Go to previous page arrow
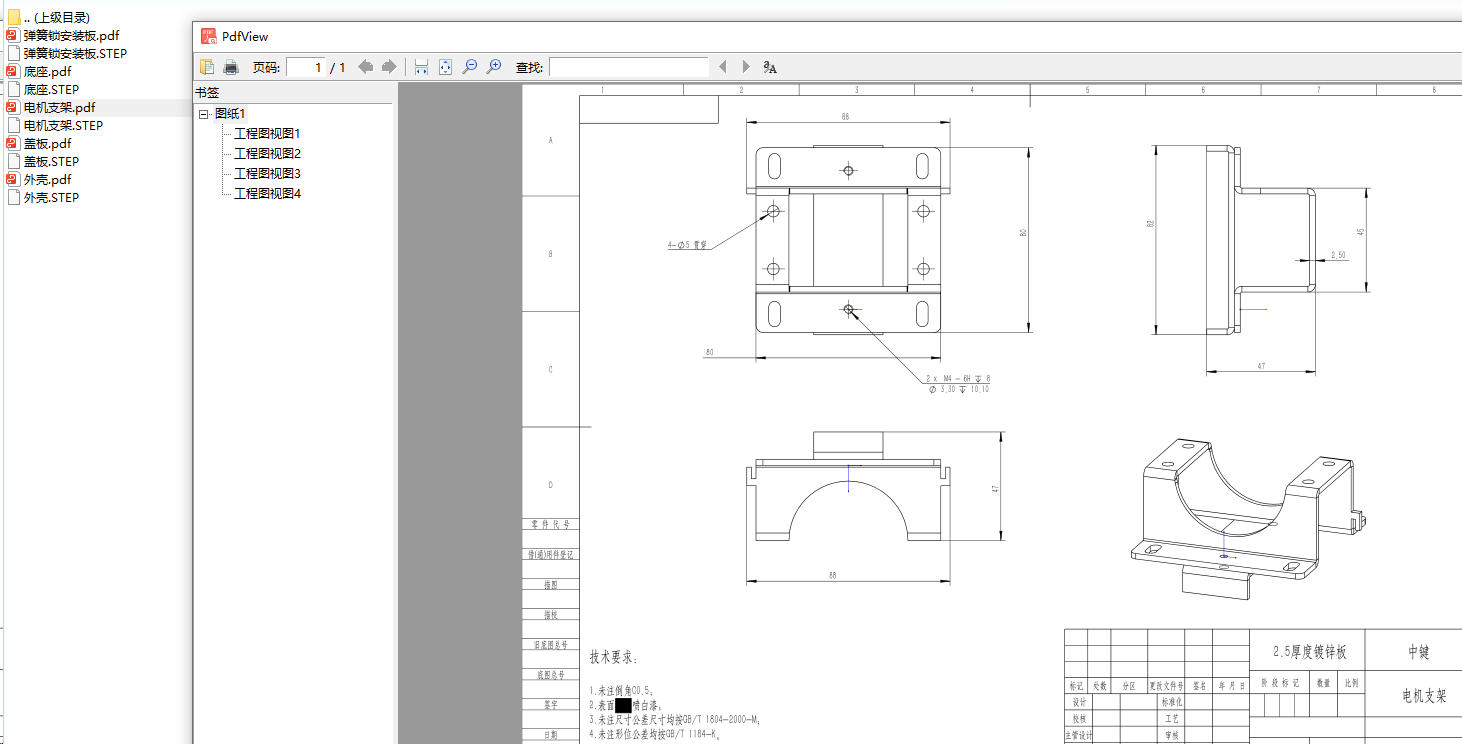The image size is (1462, 744). tap(366, 67)
